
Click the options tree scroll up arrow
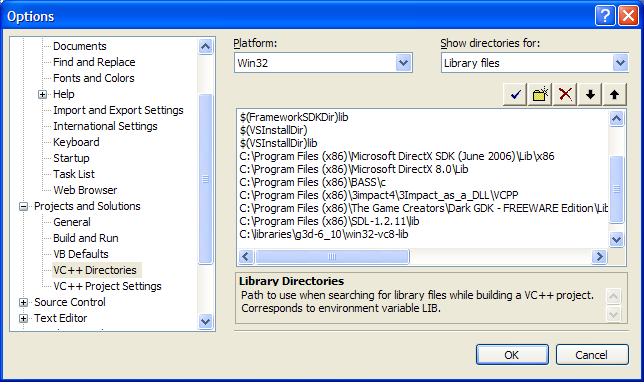205,46
